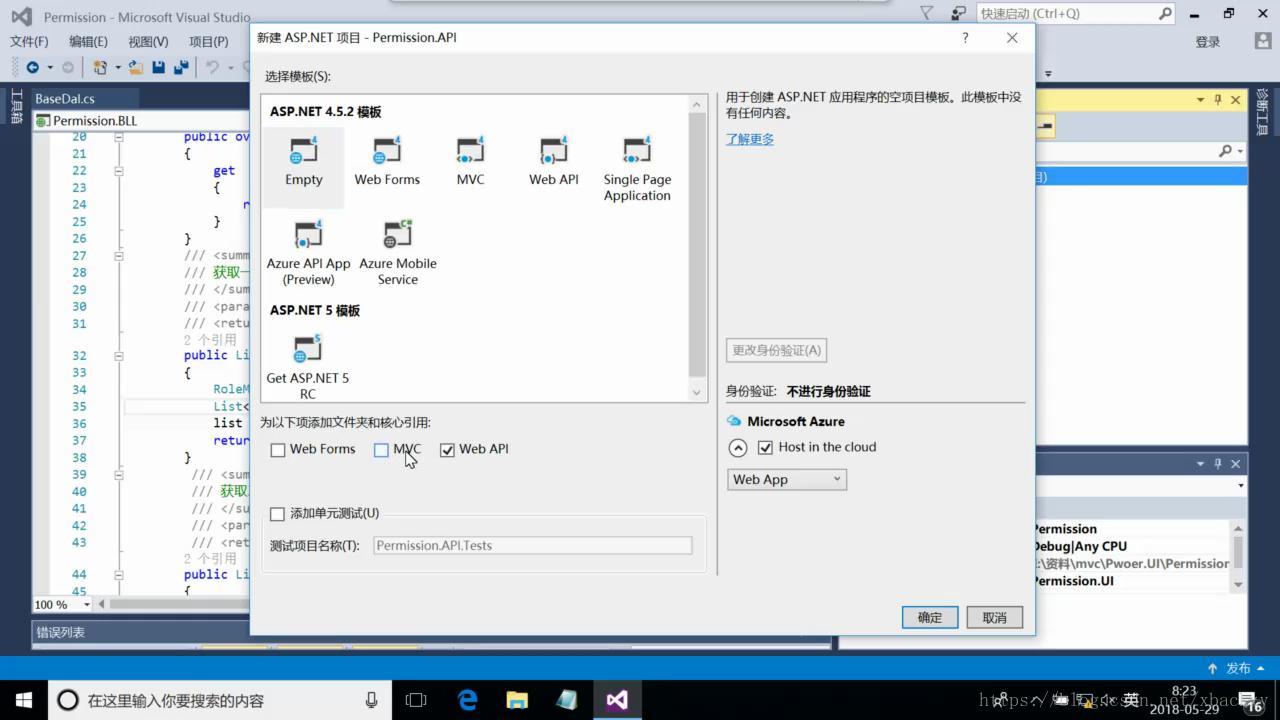Open the 视图(V) menu
The height and width of the screenshot is (720, 1280).
point(148,41)
